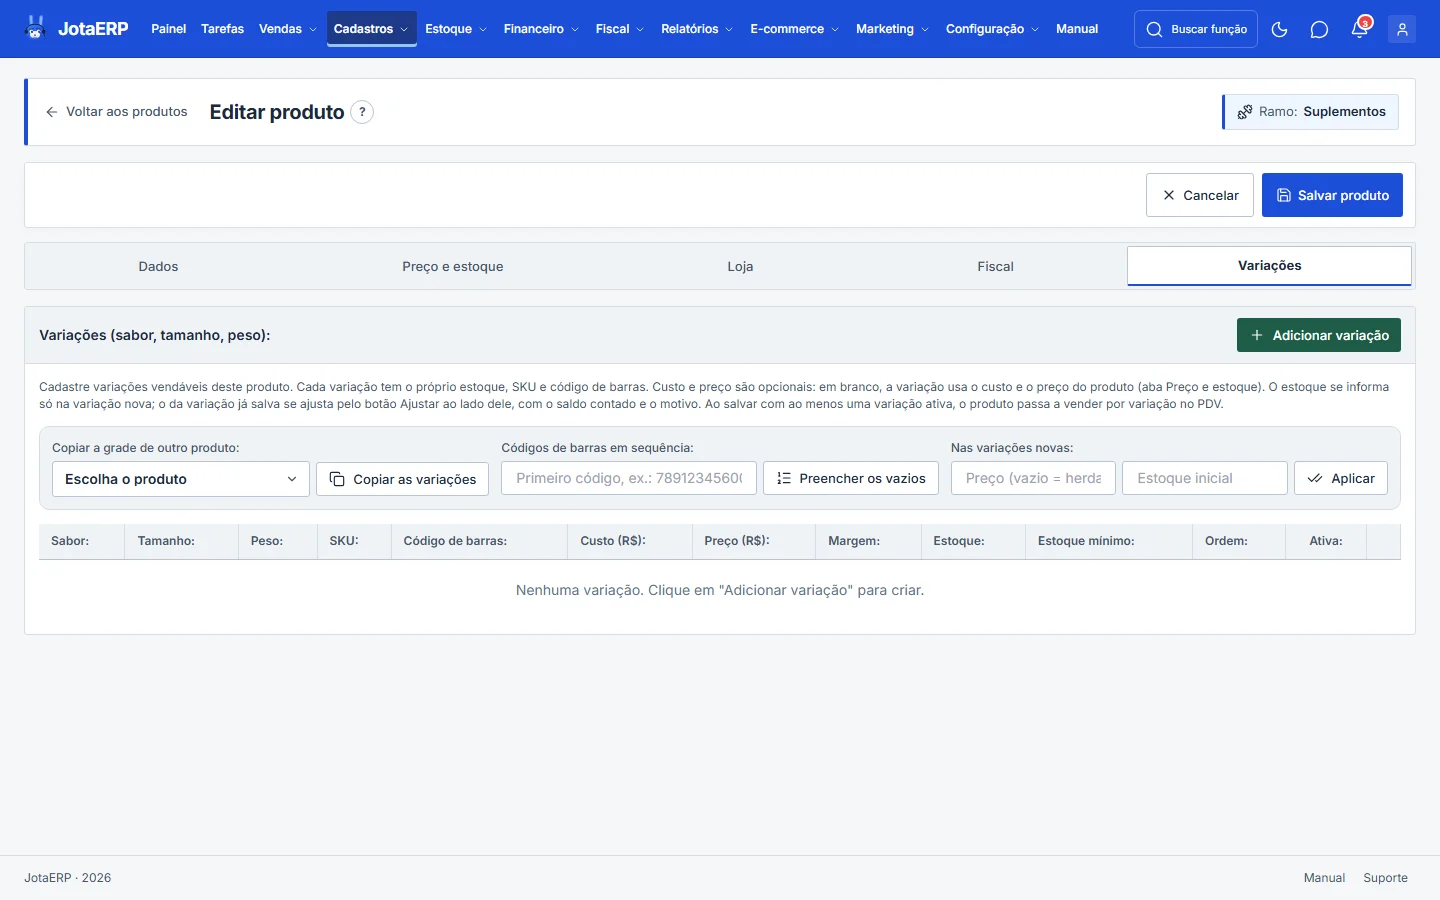The image size is (1440, 900).
Task: Expand the Cadastros menu
Action: pos(372,29)
